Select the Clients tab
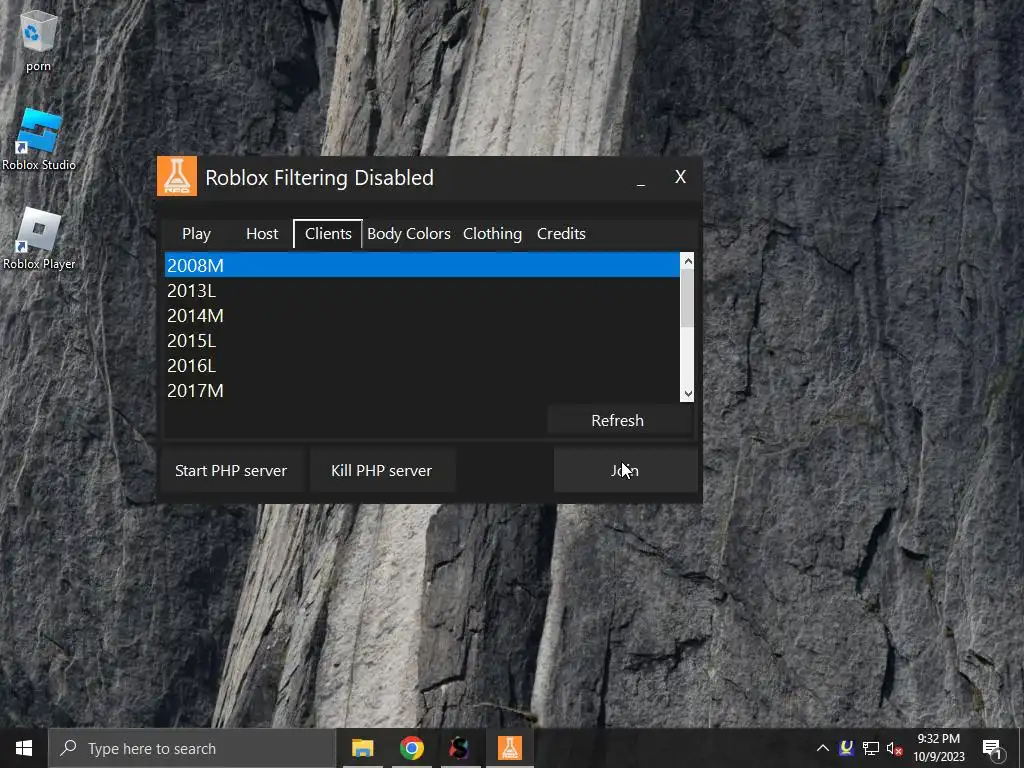The image size is (1024, 768). (328, 234)
